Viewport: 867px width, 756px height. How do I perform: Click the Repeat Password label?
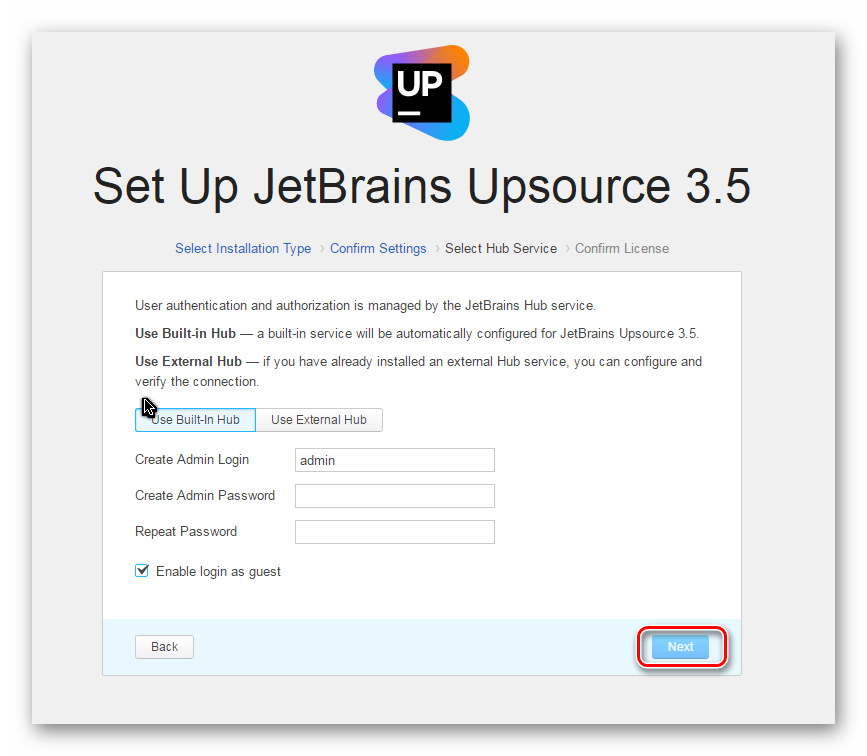(186, 531)
